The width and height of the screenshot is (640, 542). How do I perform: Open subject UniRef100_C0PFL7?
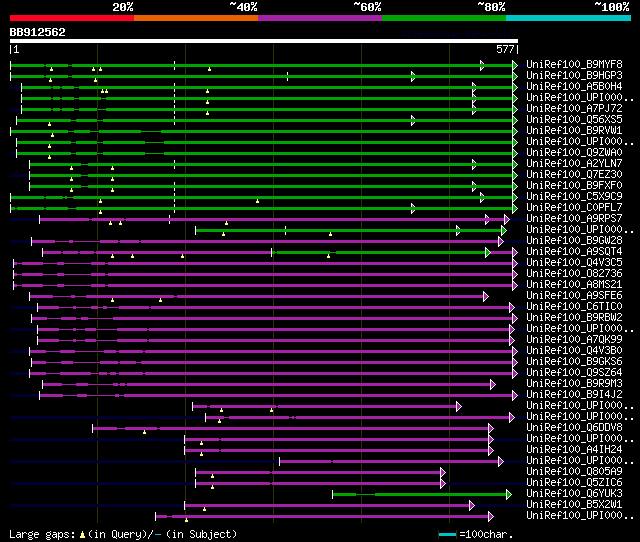[x=574, y=208]
